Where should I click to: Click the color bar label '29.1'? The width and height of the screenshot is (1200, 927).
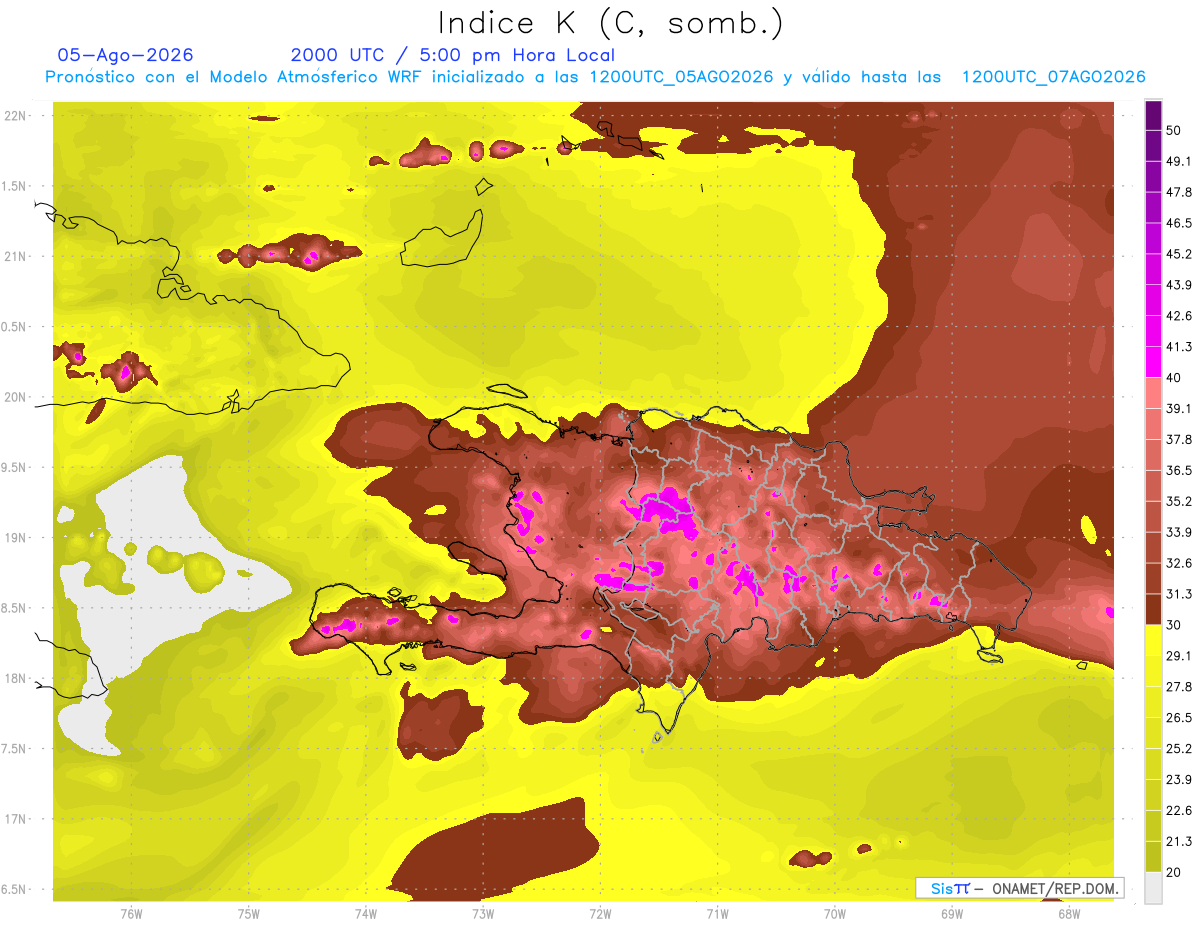point(1179,656)
